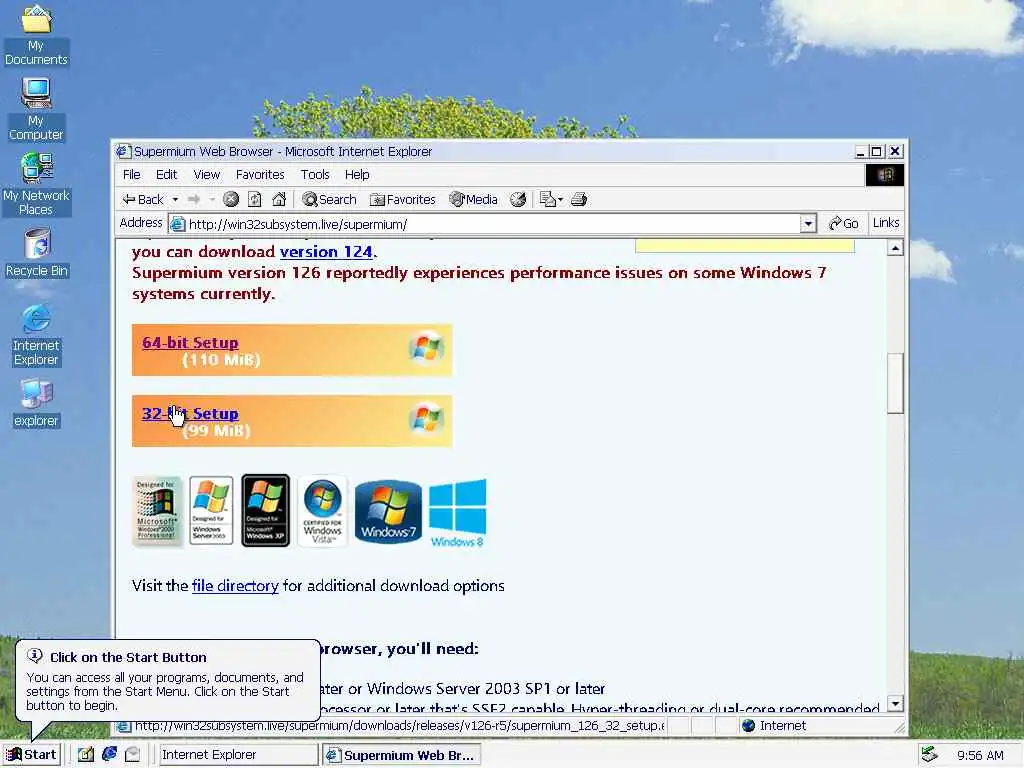The height and width of the screenshot is (768, 1024).
Task: Click the info icon in Start balloon tip
Action: tap(35, 656)
